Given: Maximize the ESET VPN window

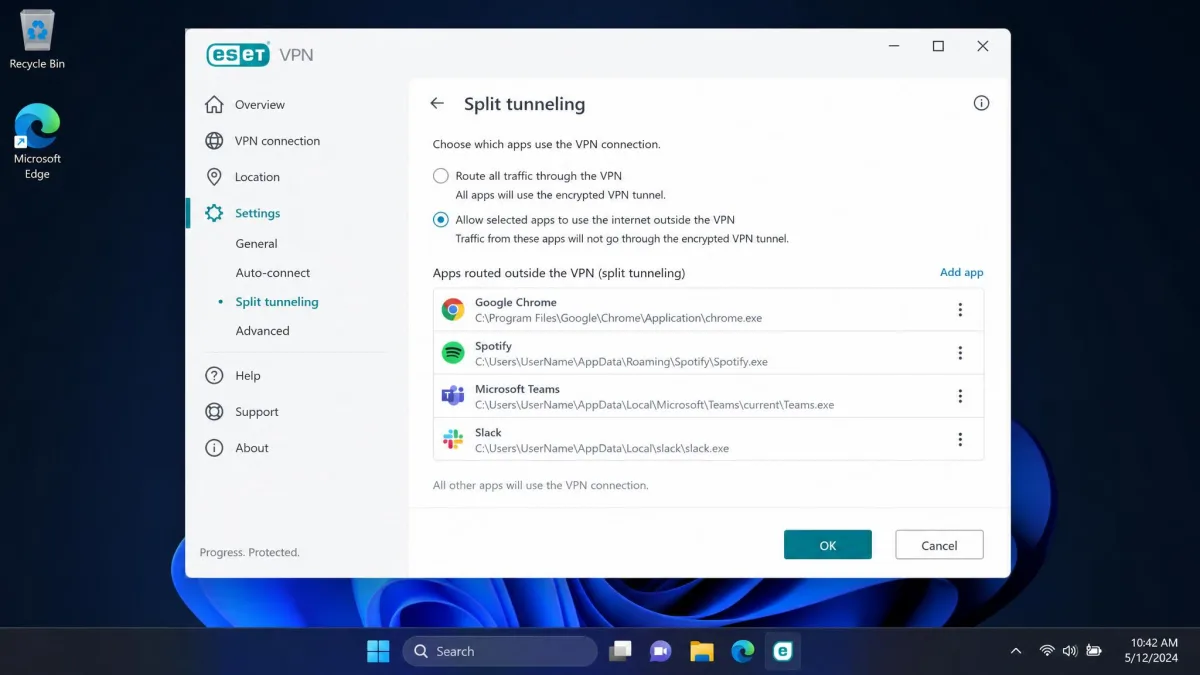Looking at the screenshot, I should click(x=938, y=46).
